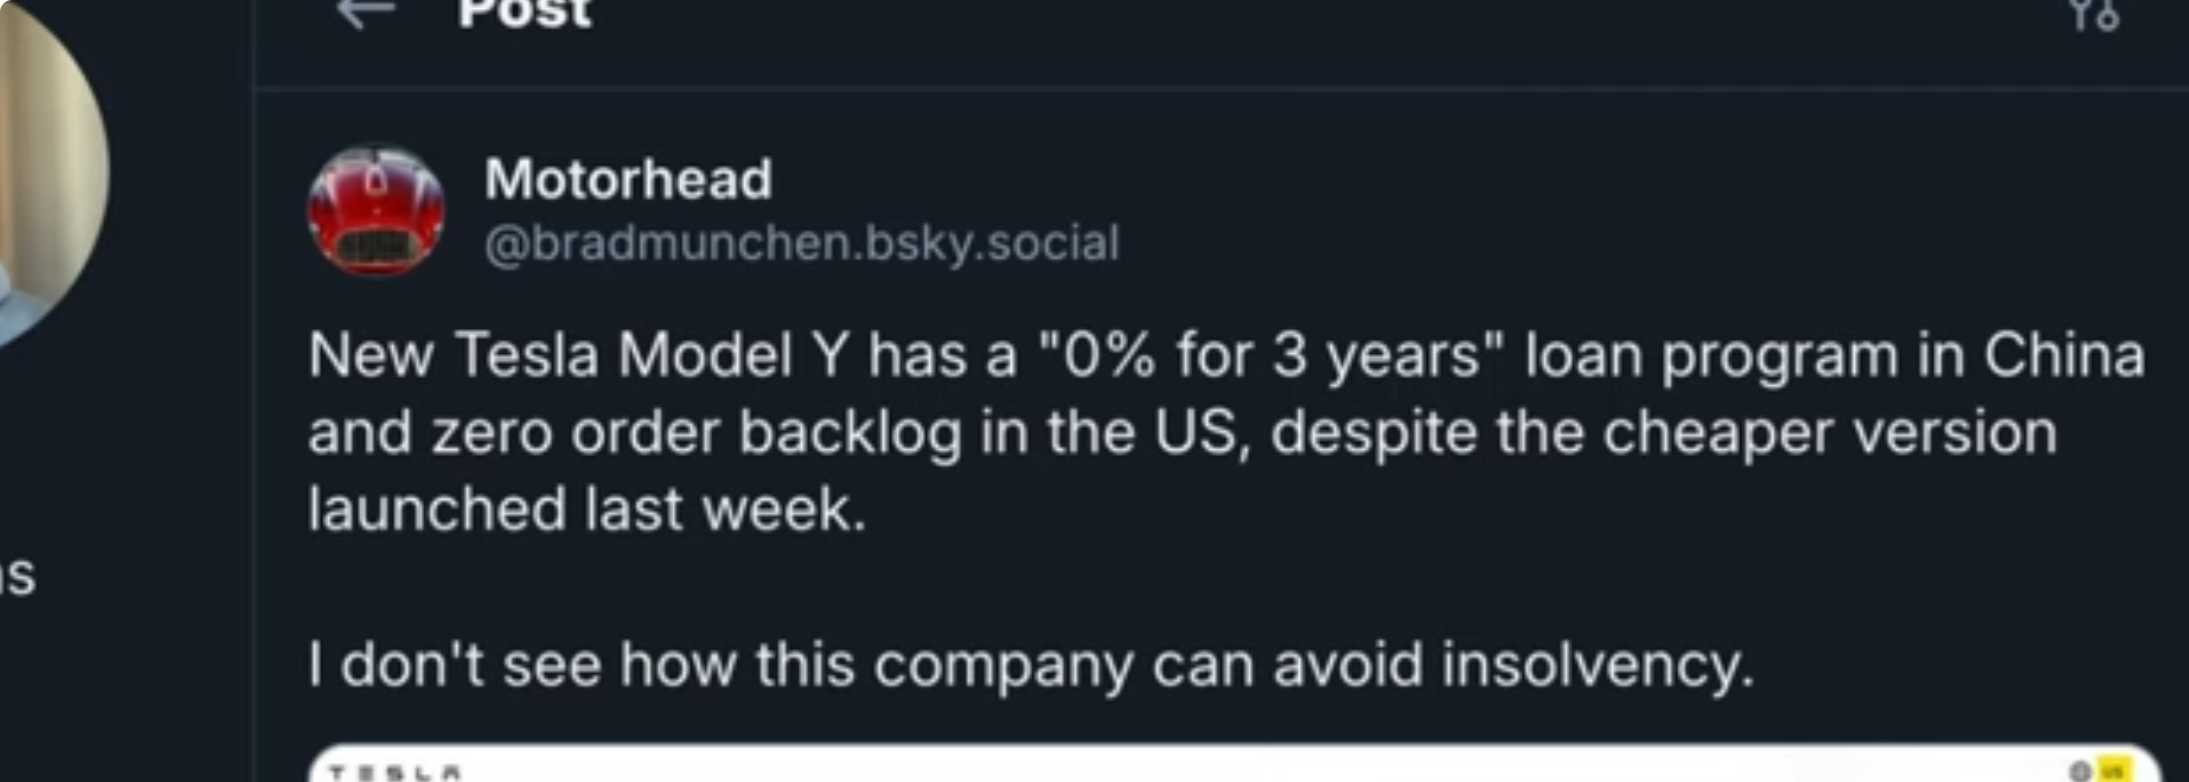Click the "avoid insolvency" sentence
The height and width of the screenshot is (782, 2189).
pyautogui.click(x=1512, y=665)
